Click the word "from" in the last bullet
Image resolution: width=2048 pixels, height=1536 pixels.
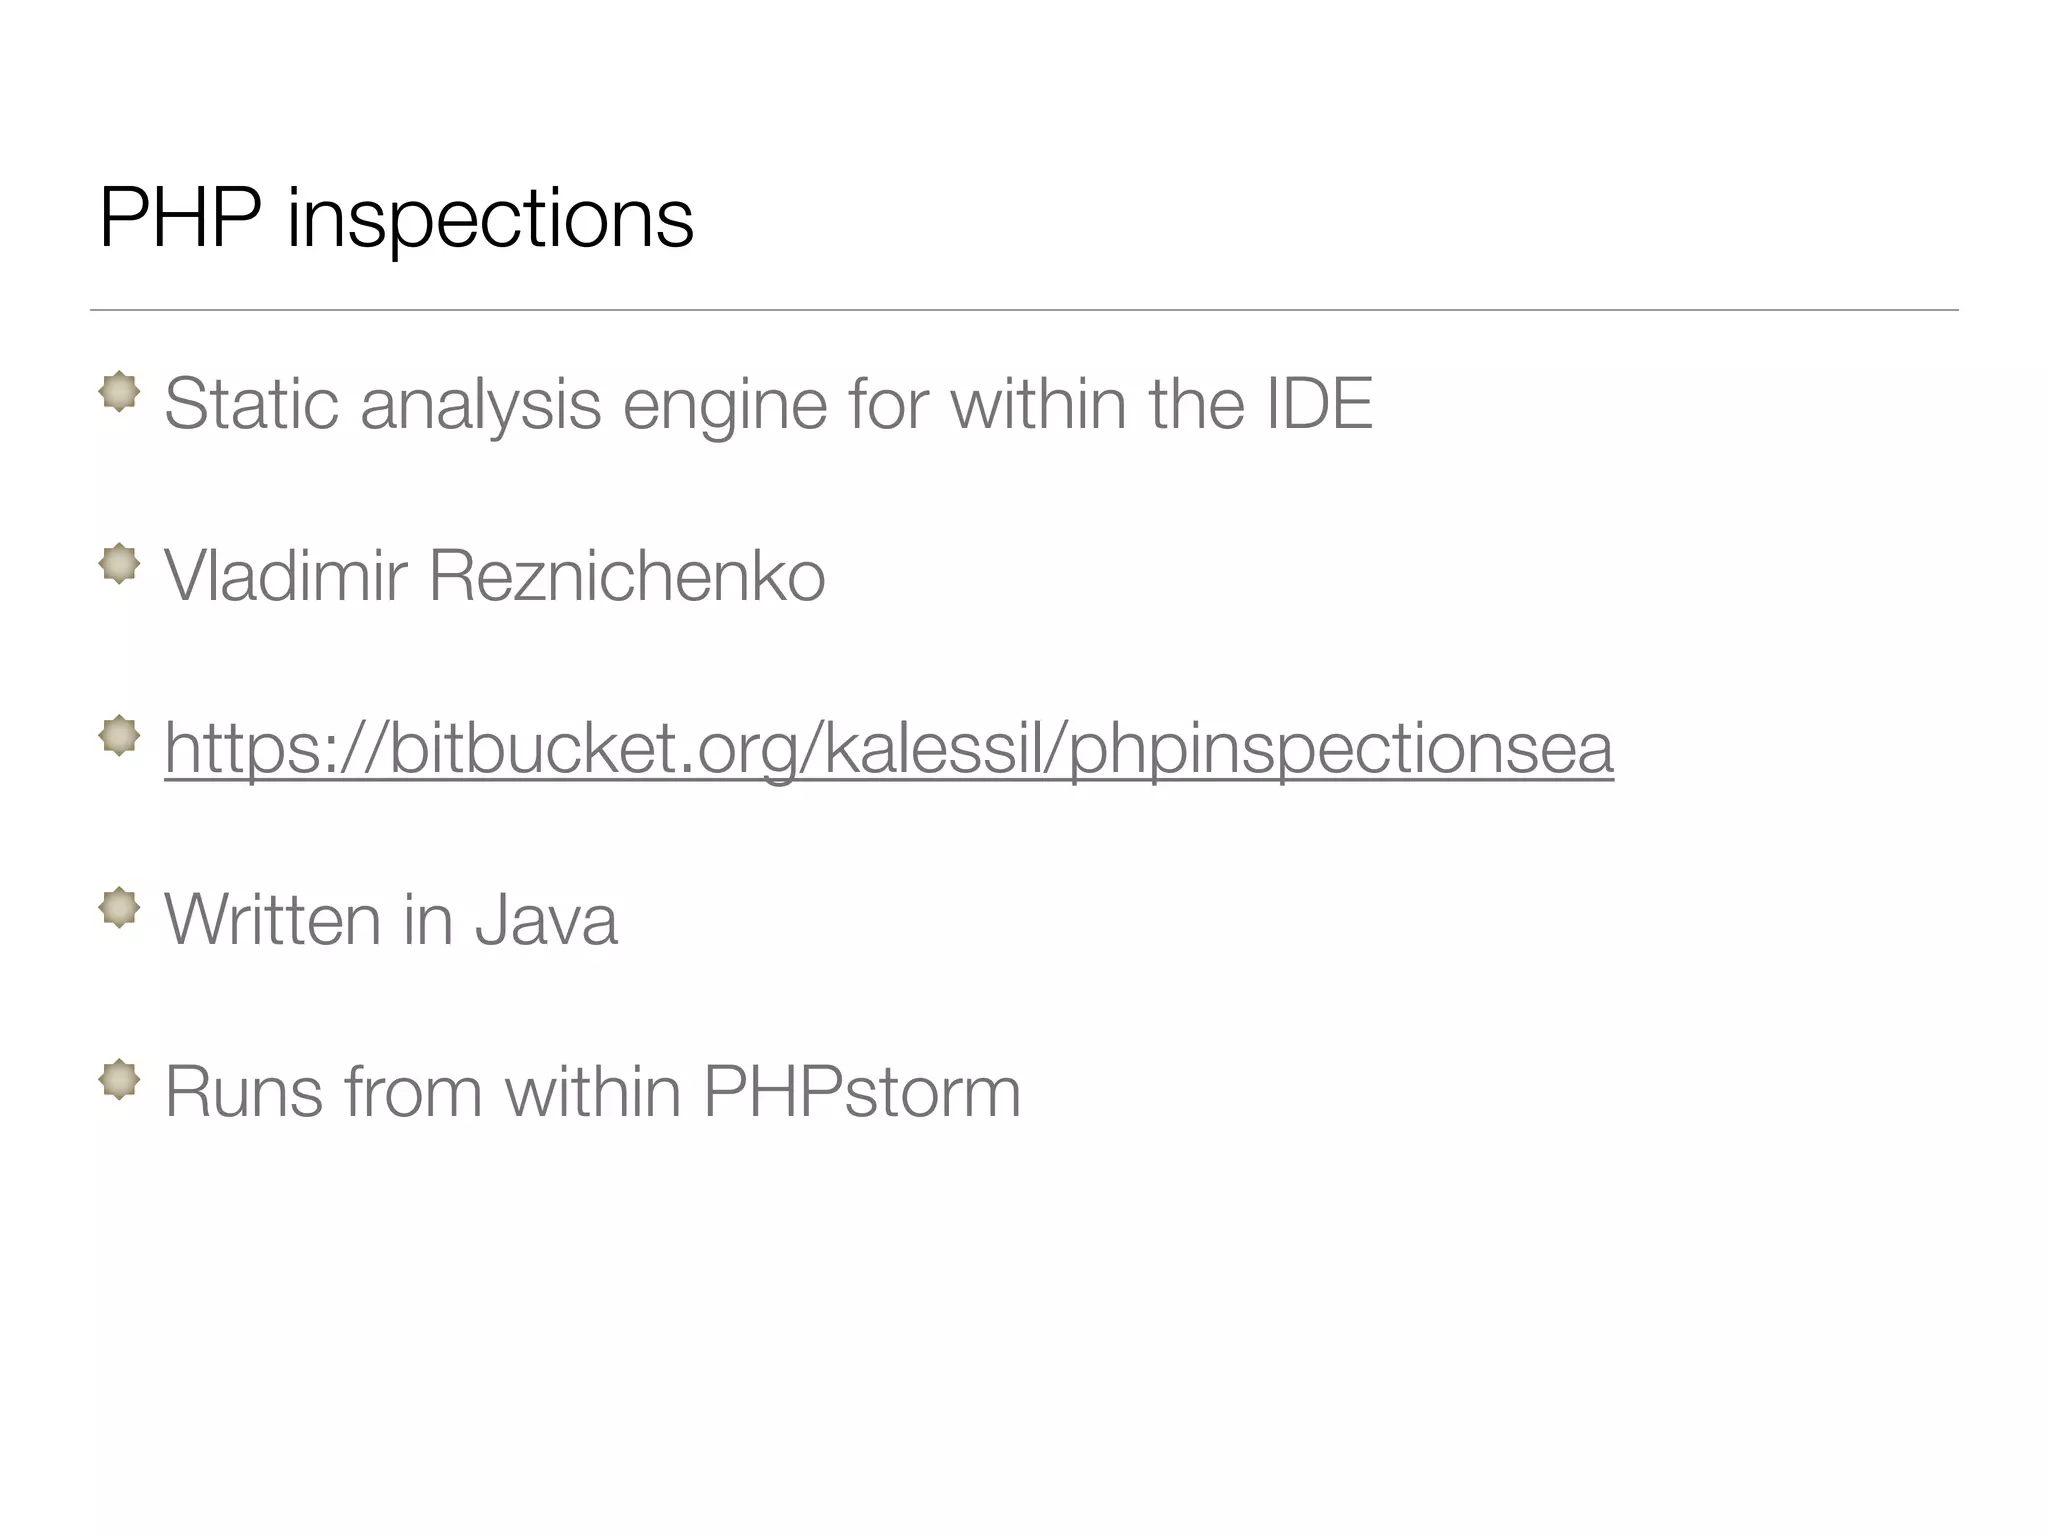(x=413, y=1092)
